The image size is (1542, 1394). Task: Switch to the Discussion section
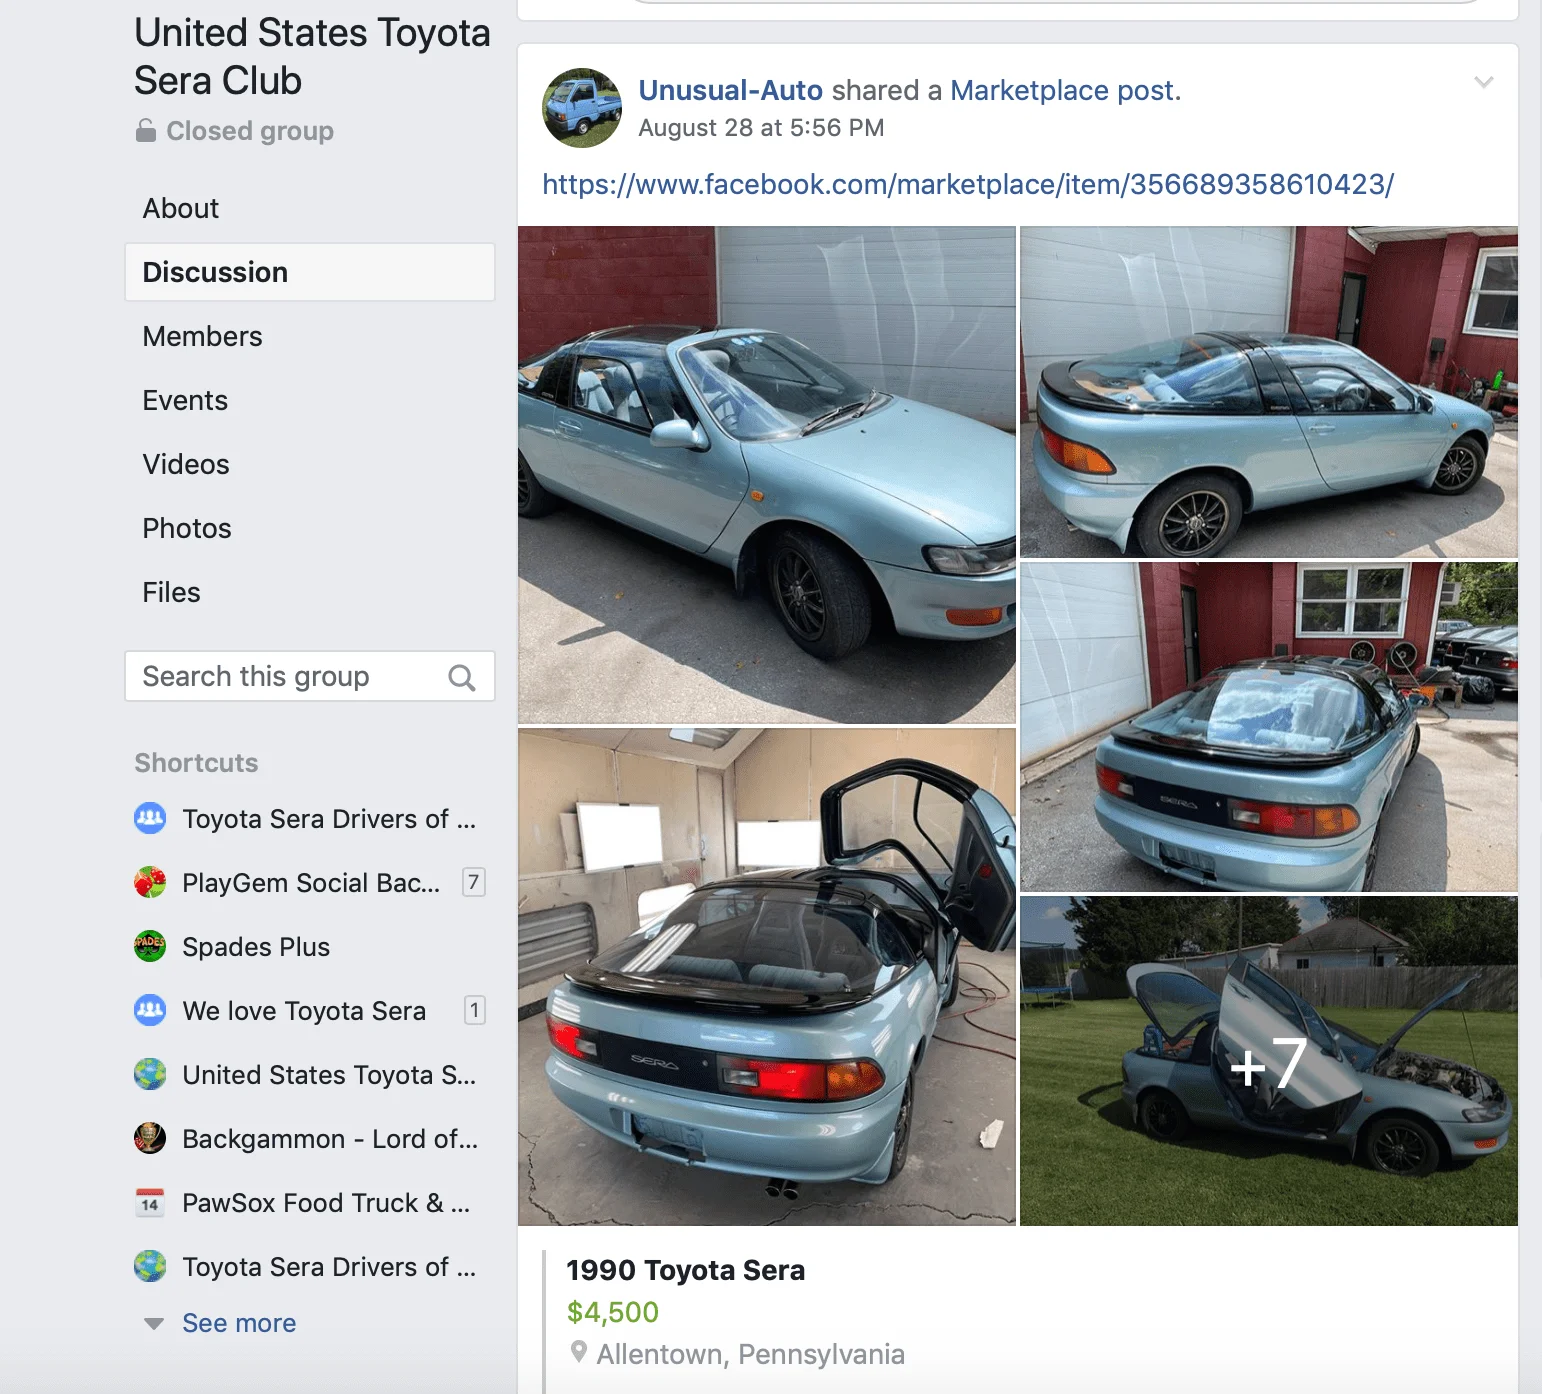310,272
